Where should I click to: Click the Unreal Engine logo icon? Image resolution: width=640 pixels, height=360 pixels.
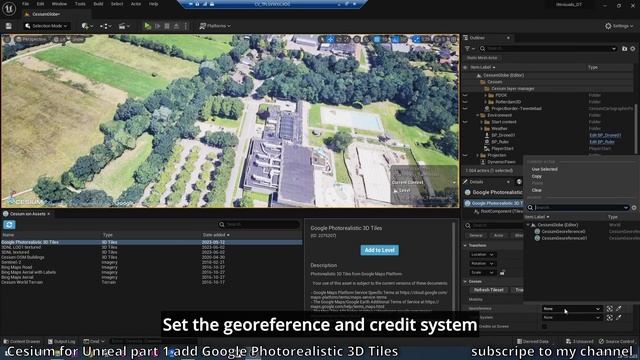(x=9, y=9)
